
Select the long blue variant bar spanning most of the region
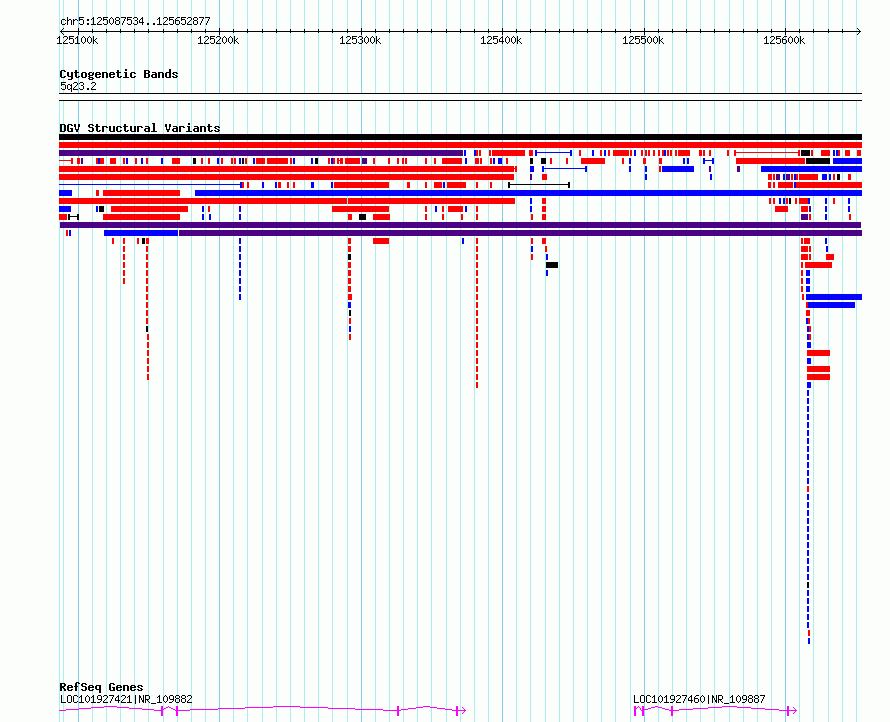click(528, 193)
